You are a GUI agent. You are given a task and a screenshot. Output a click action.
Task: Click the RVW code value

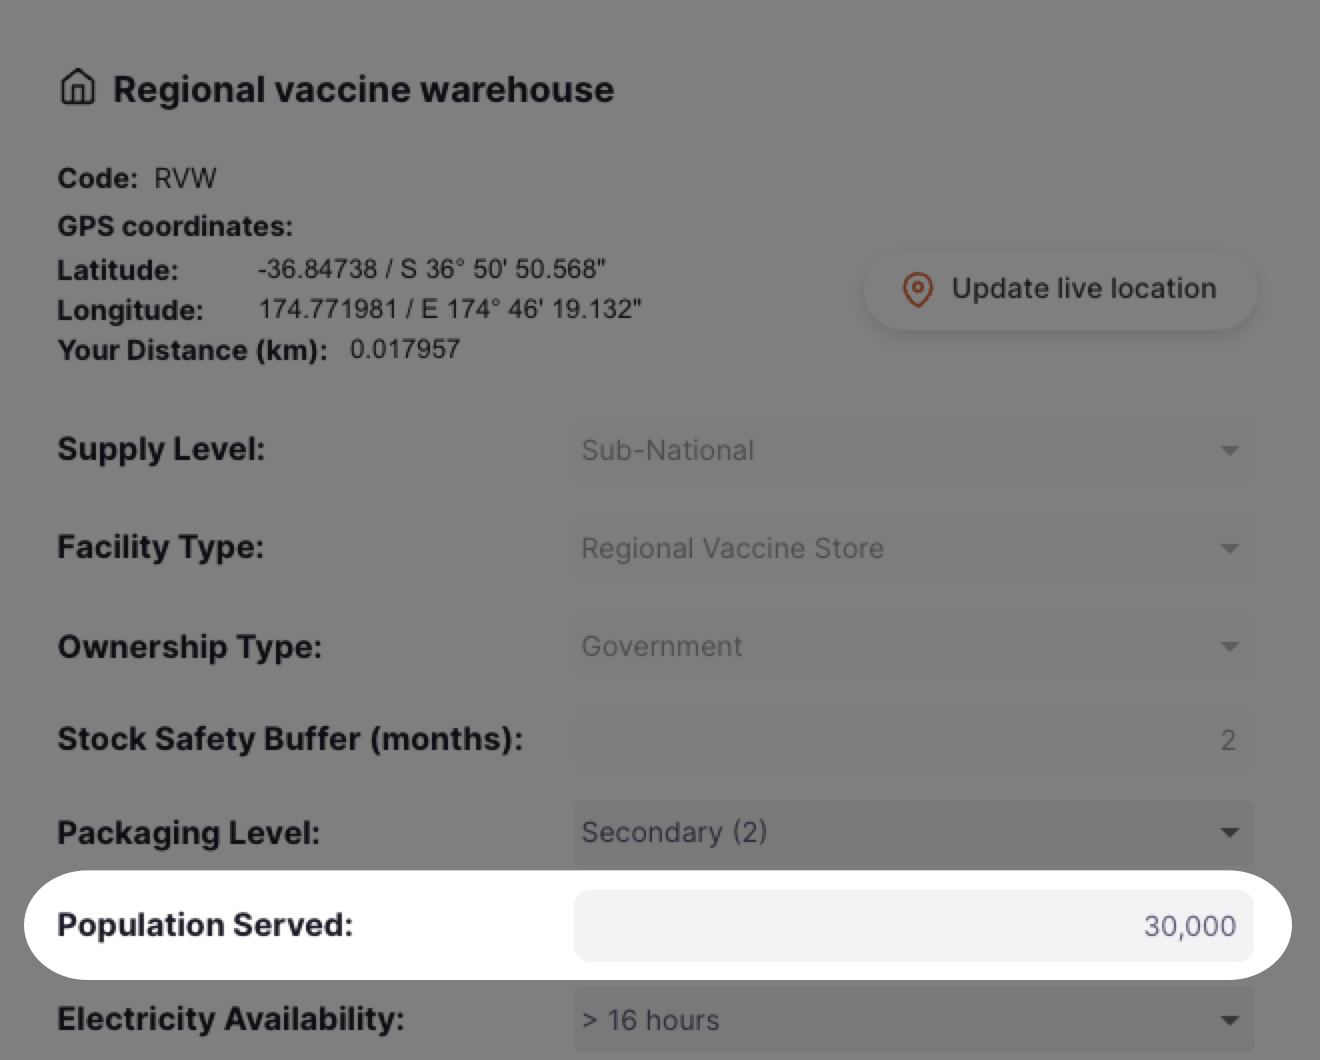click(x=185, y=178)
